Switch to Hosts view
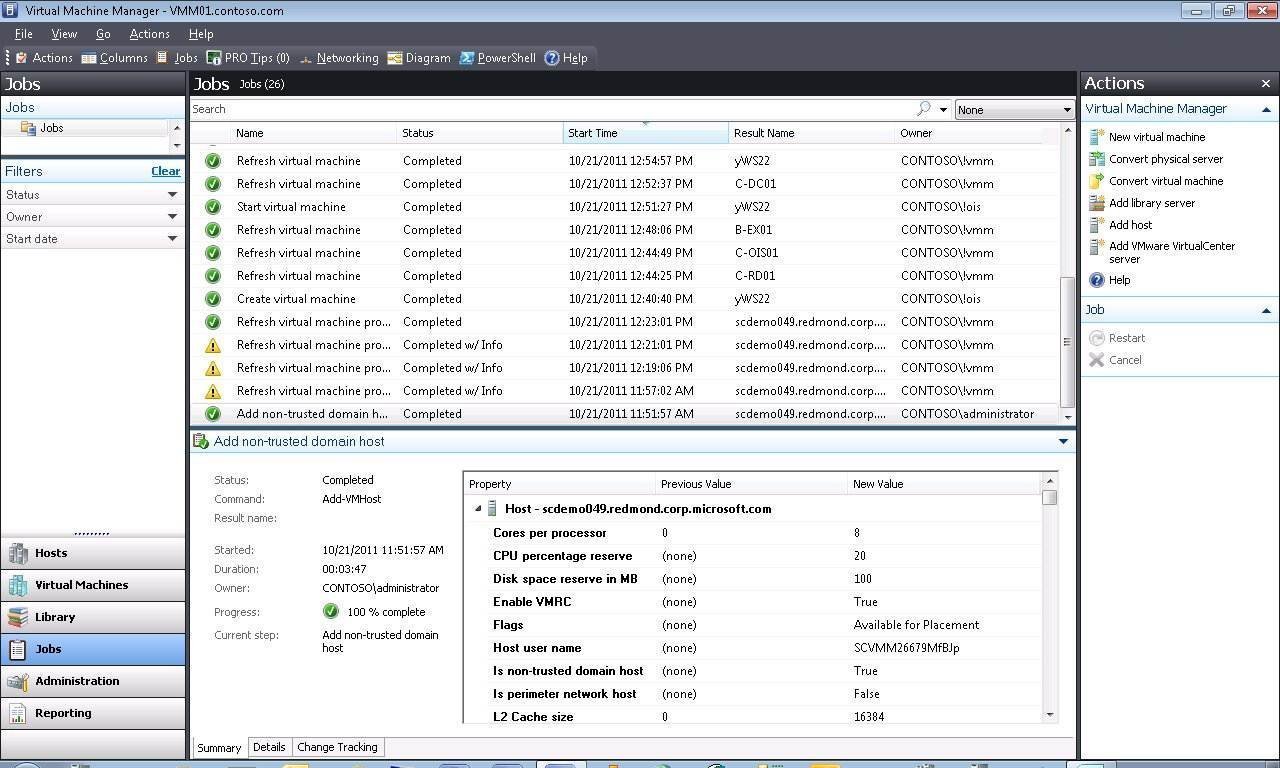Screen dimensions: 1280x768 pos(93,553)
